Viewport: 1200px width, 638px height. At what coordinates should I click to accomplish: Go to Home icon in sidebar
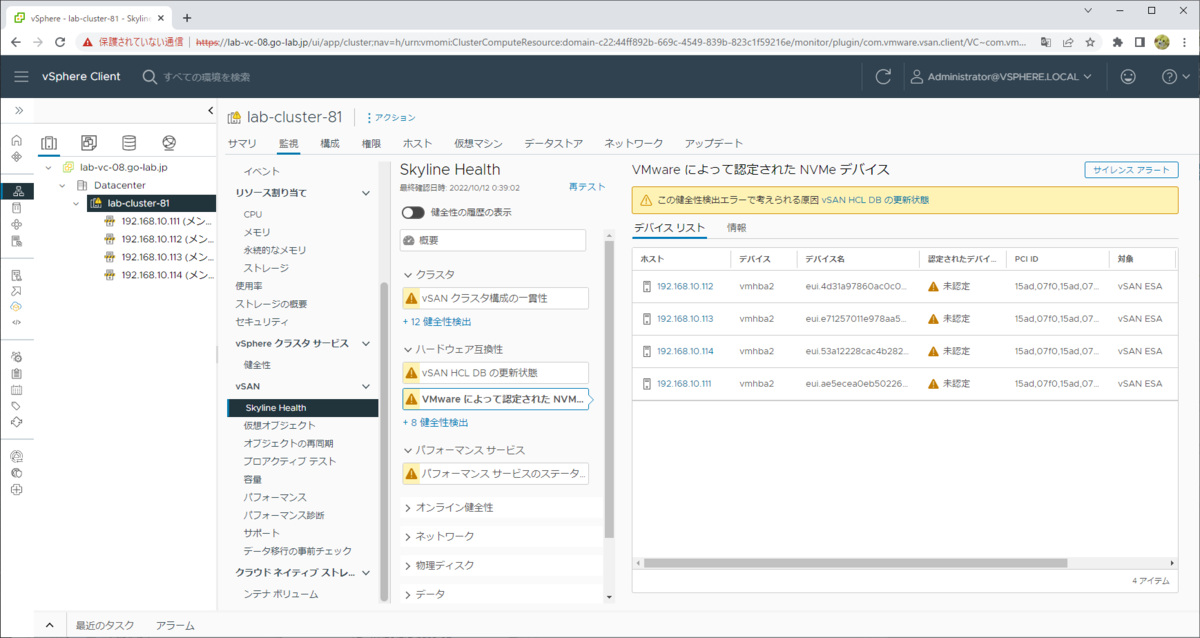[x=17, y=141]
